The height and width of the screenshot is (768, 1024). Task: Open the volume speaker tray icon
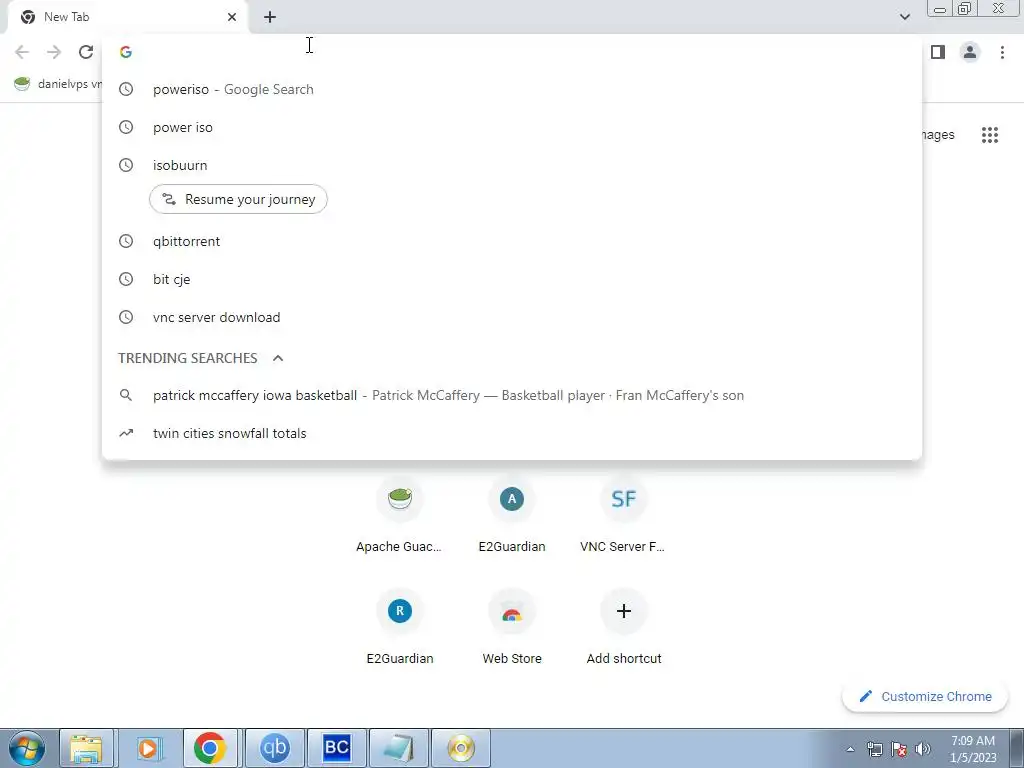(923, 749)
